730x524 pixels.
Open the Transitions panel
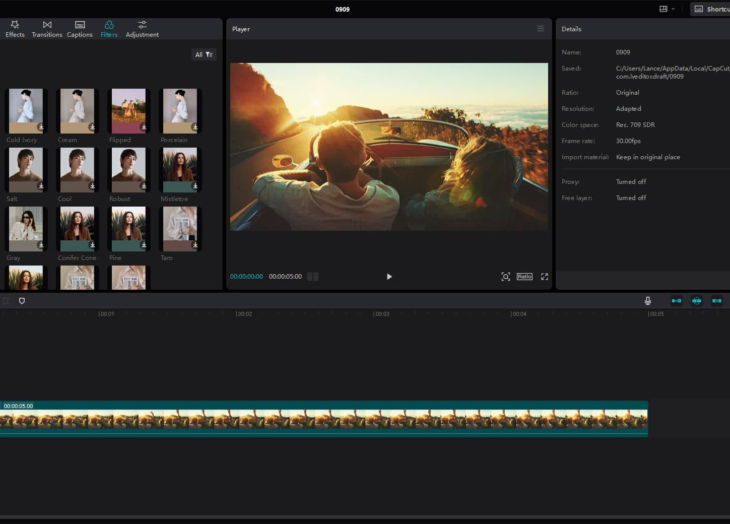(x=47, y=28)
